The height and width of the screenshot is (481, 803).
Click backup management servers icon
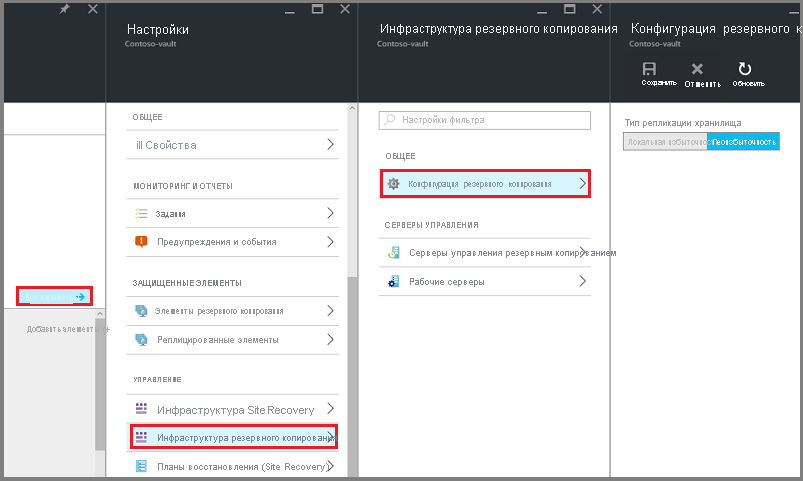point(393,253)
